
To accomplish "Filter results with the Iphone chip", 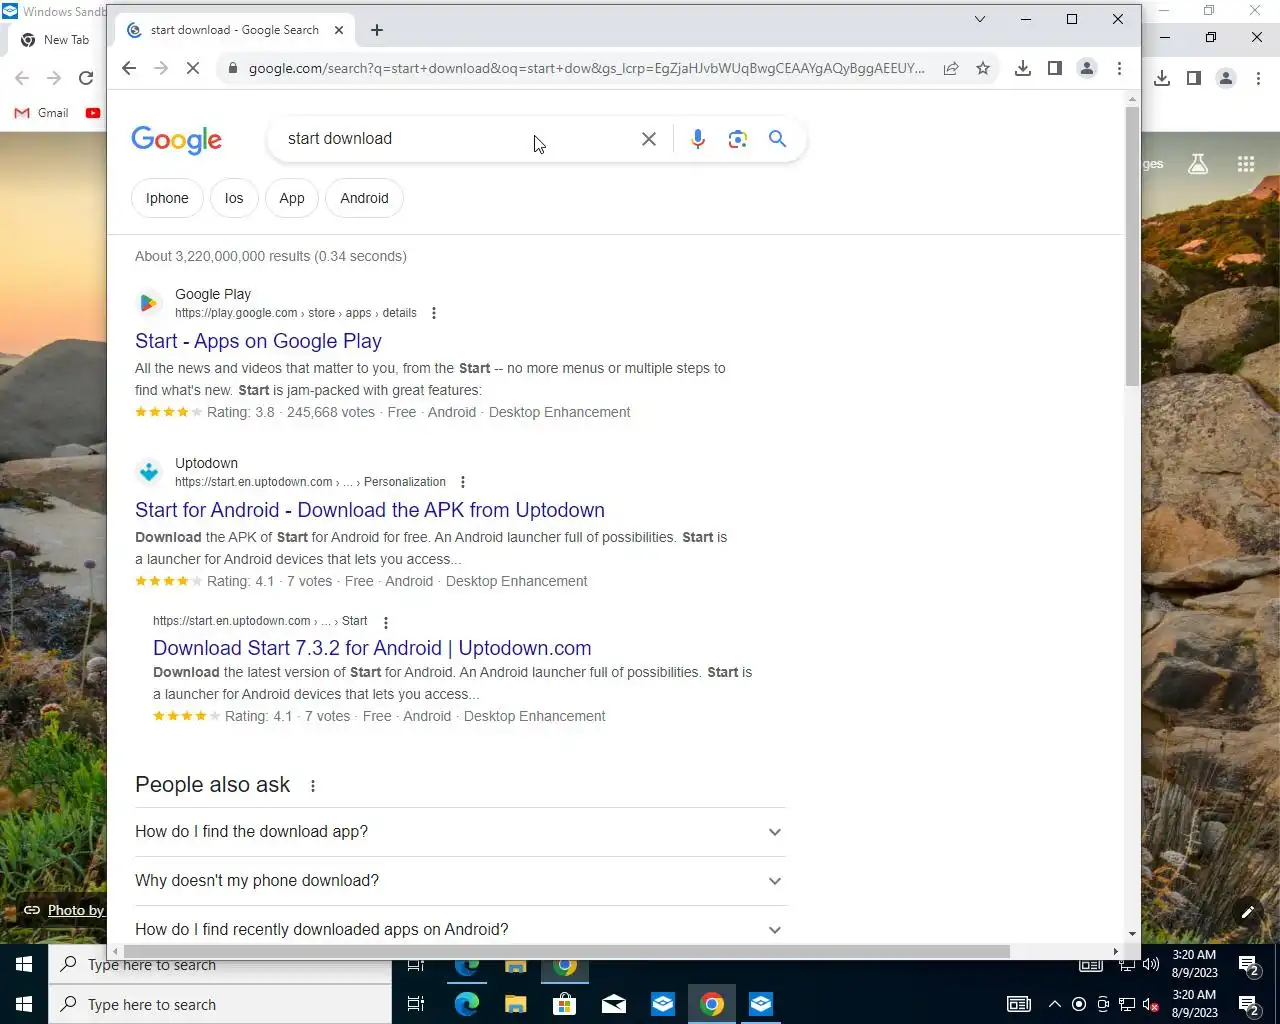I will click(167, 198).
